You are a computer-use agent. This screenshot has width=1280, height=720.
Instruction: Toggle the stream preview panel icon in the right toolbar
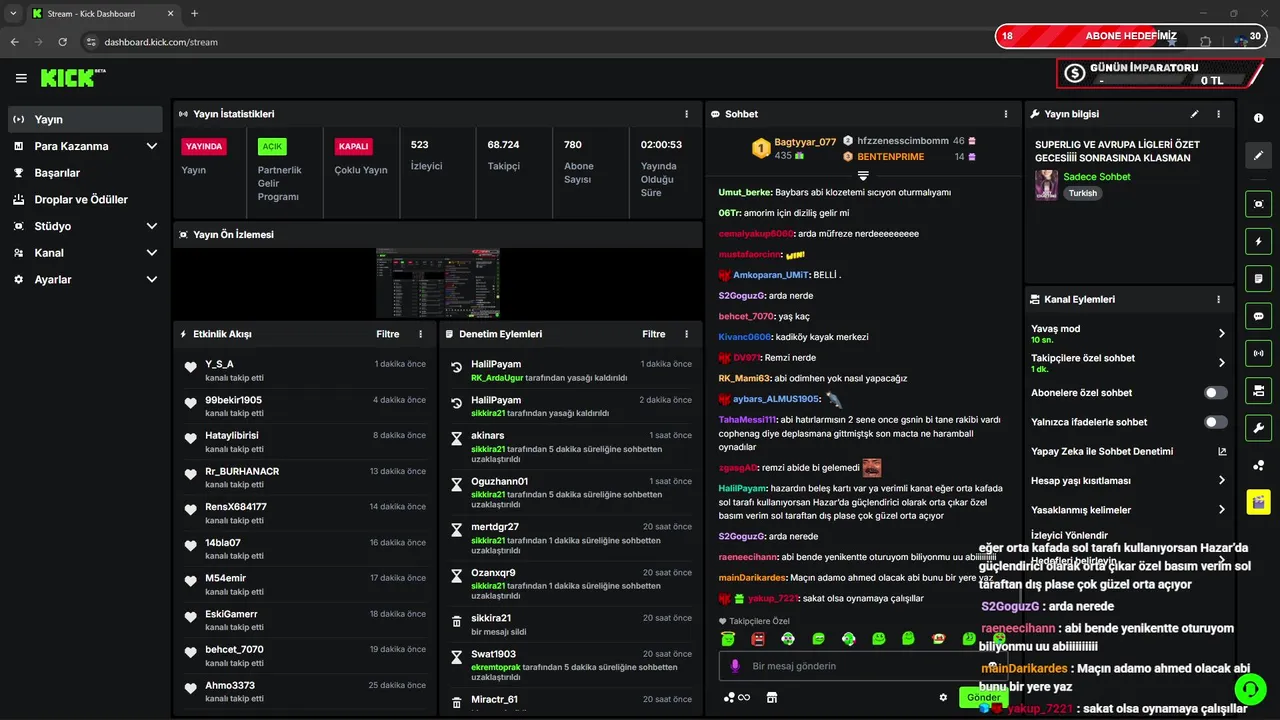[x=1258, y=204]
